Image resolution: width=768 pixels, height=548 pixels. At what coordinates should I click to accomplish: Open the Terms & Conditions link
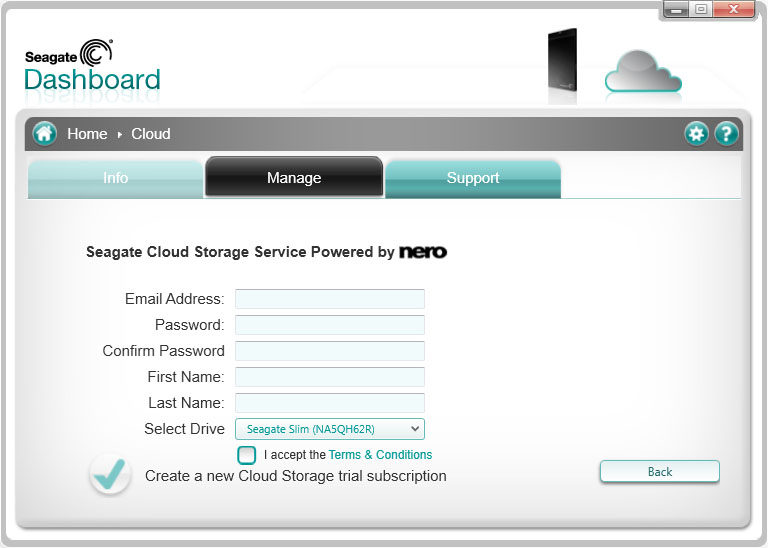pyautogui.click(x=380, y=454)
